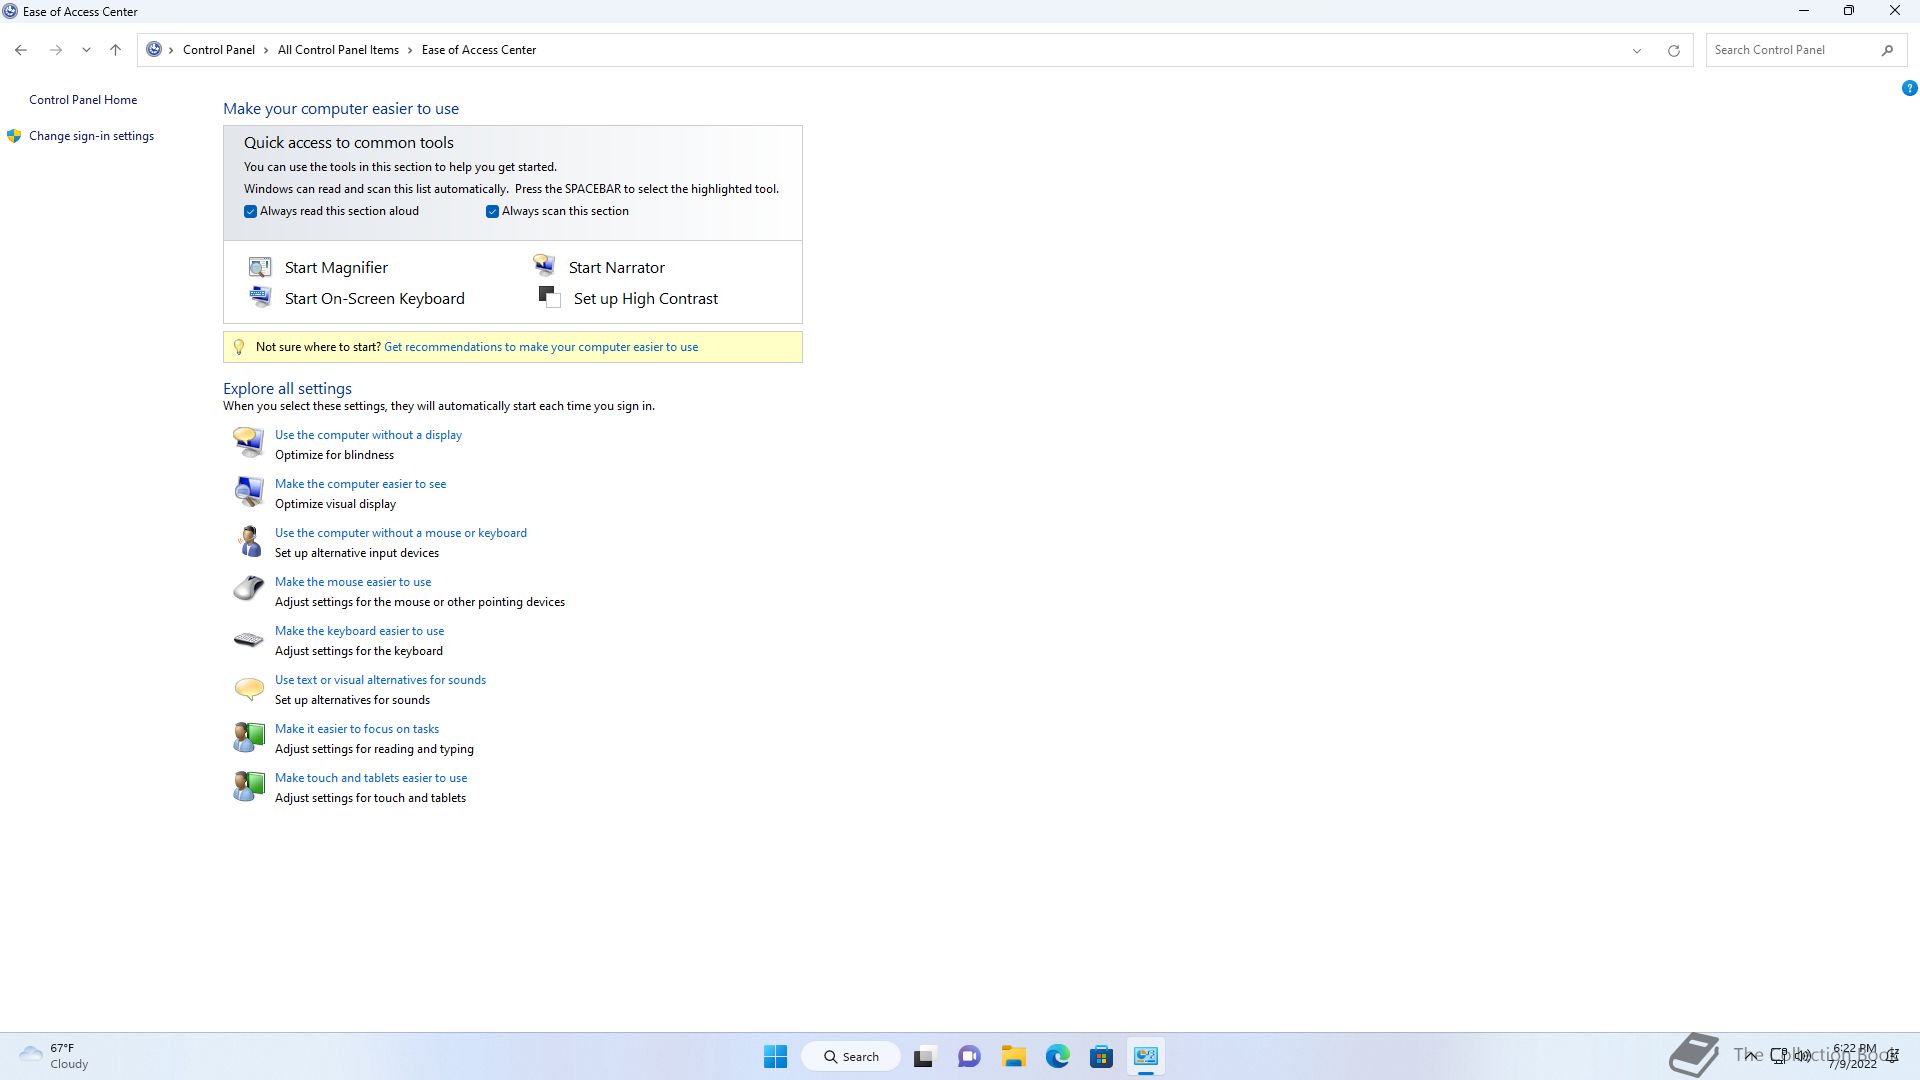The height and width of the screenshot is (1080, 1920).
Task: Refresh the address bar location
Action: [1673, 50]
